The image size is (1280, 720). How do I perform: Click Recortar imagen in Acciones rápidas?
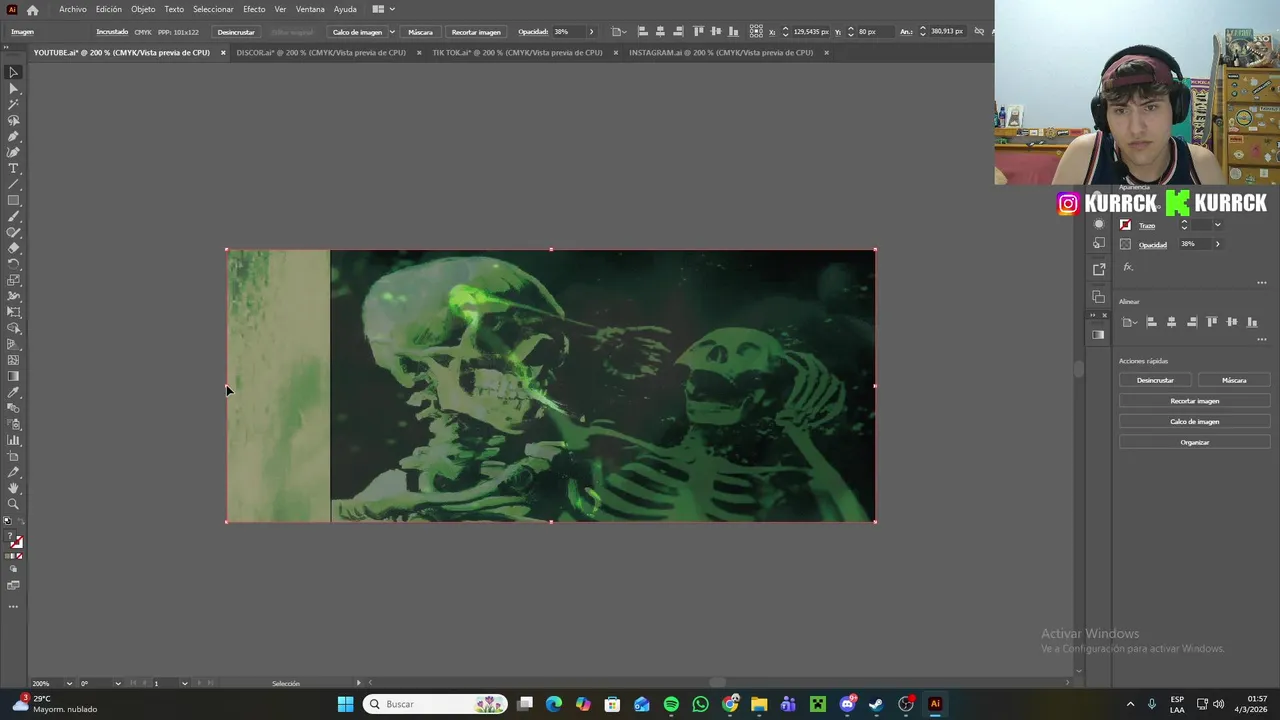1194,401
